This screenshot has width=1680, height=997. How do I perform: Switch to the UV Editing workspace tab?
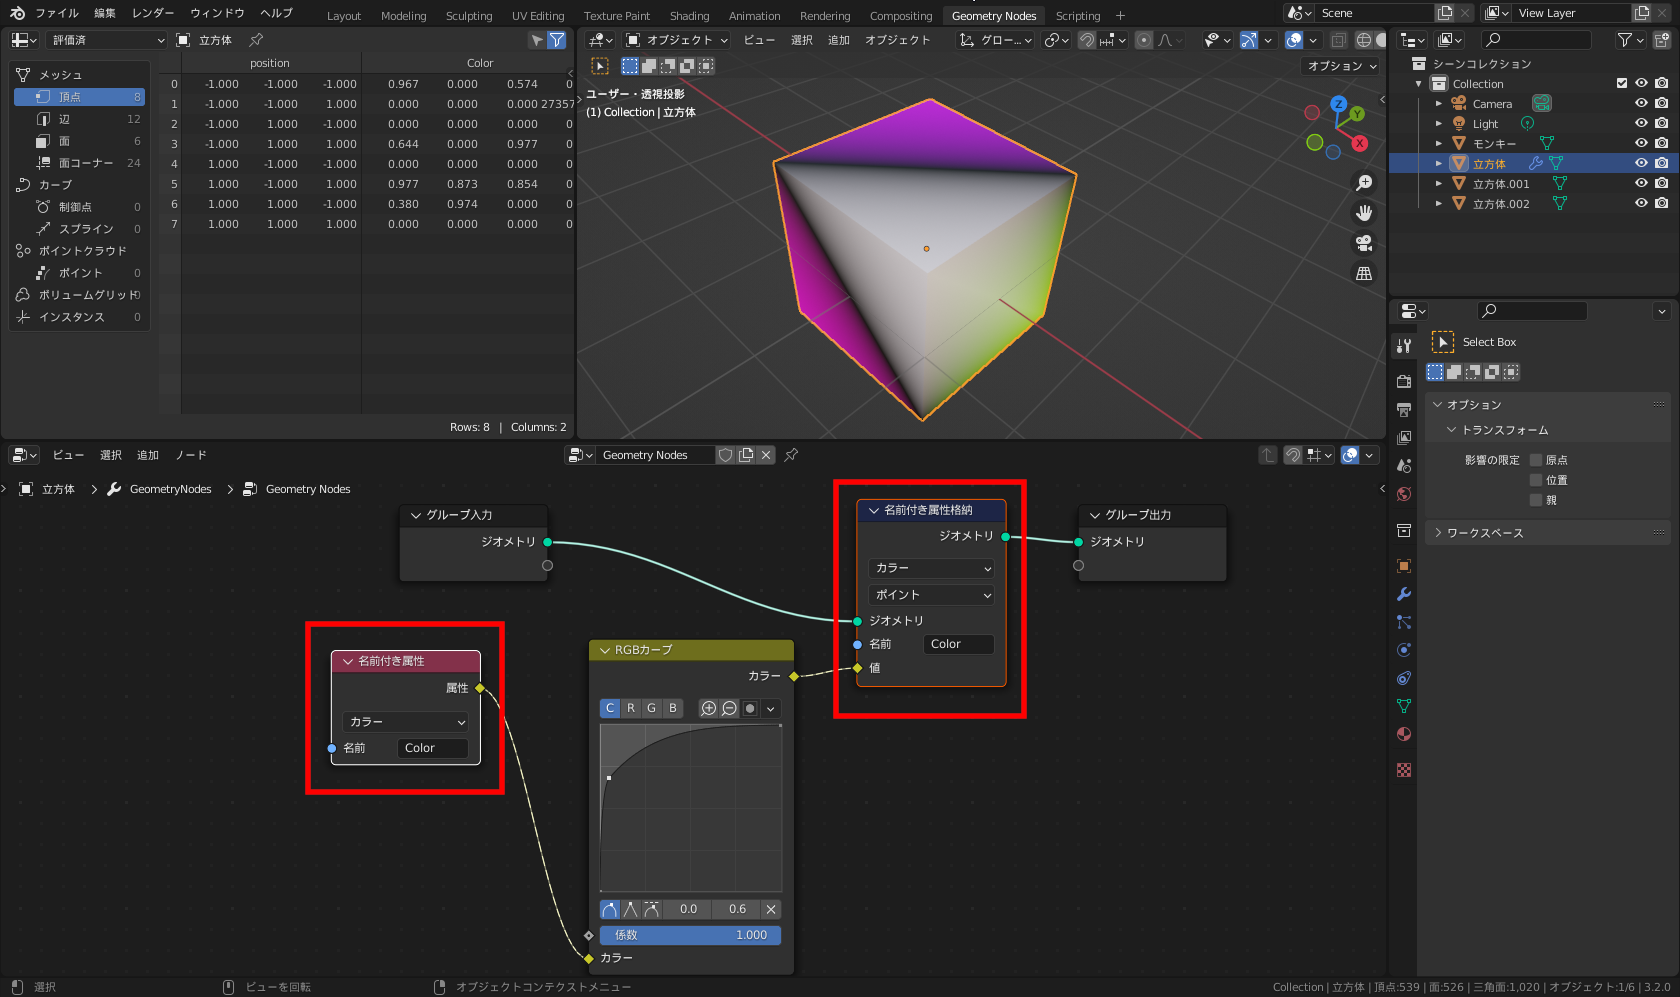[x=538, y=16]
